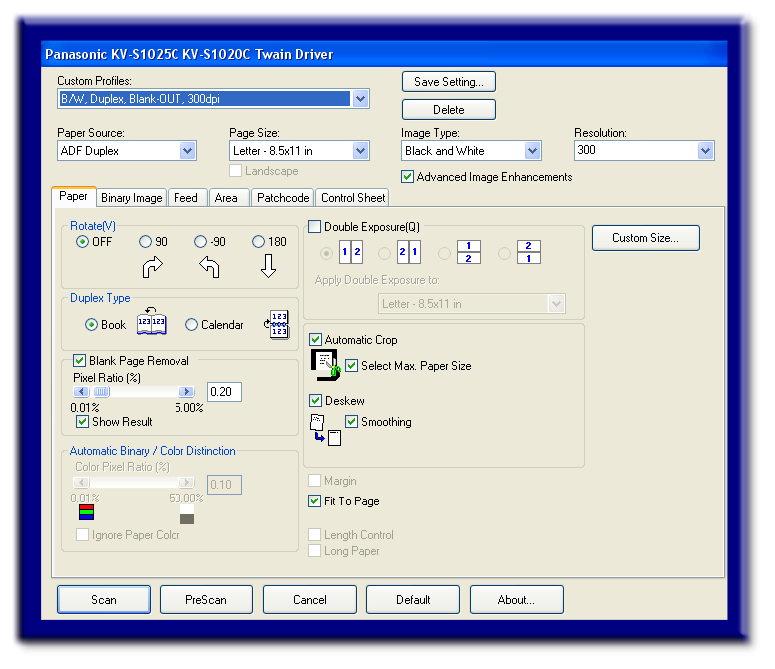The height and width of the screenshot is (669, 775).
Task: Open the About... dialog
Action: pos(517,600)
